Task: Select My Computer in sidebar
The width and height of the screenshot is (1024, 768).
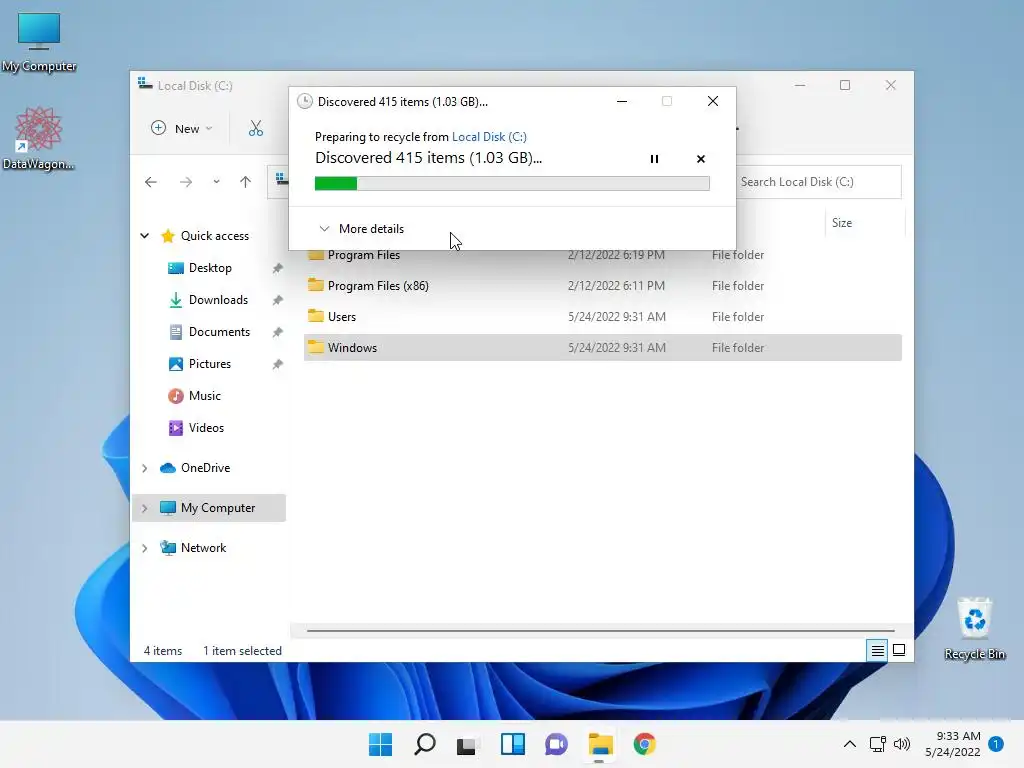Action: [217, 507]
